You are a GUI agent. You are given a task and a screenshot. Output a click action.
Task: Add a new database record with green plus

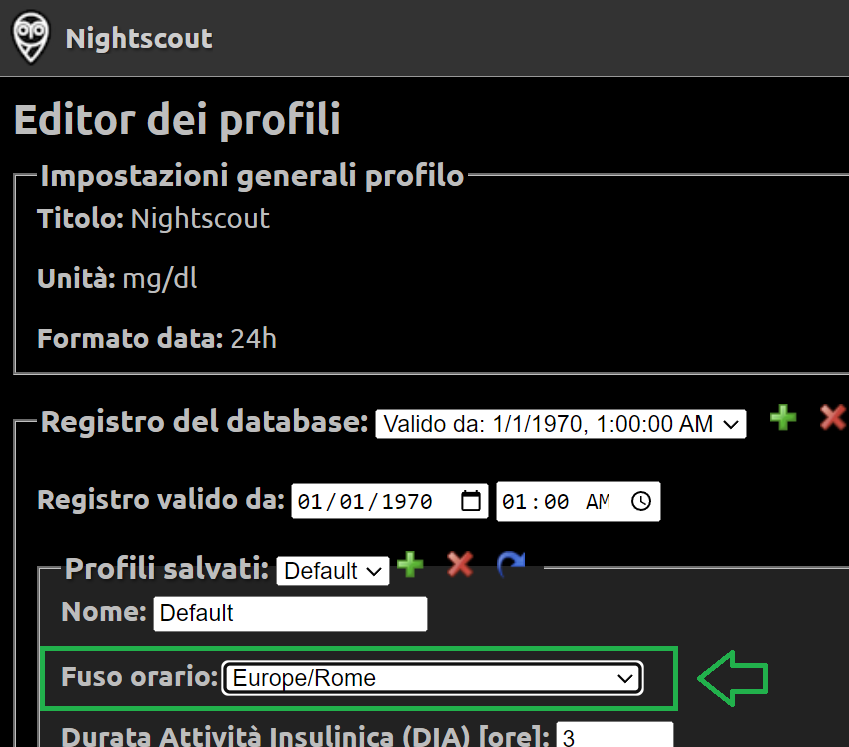tap(783, 417)
